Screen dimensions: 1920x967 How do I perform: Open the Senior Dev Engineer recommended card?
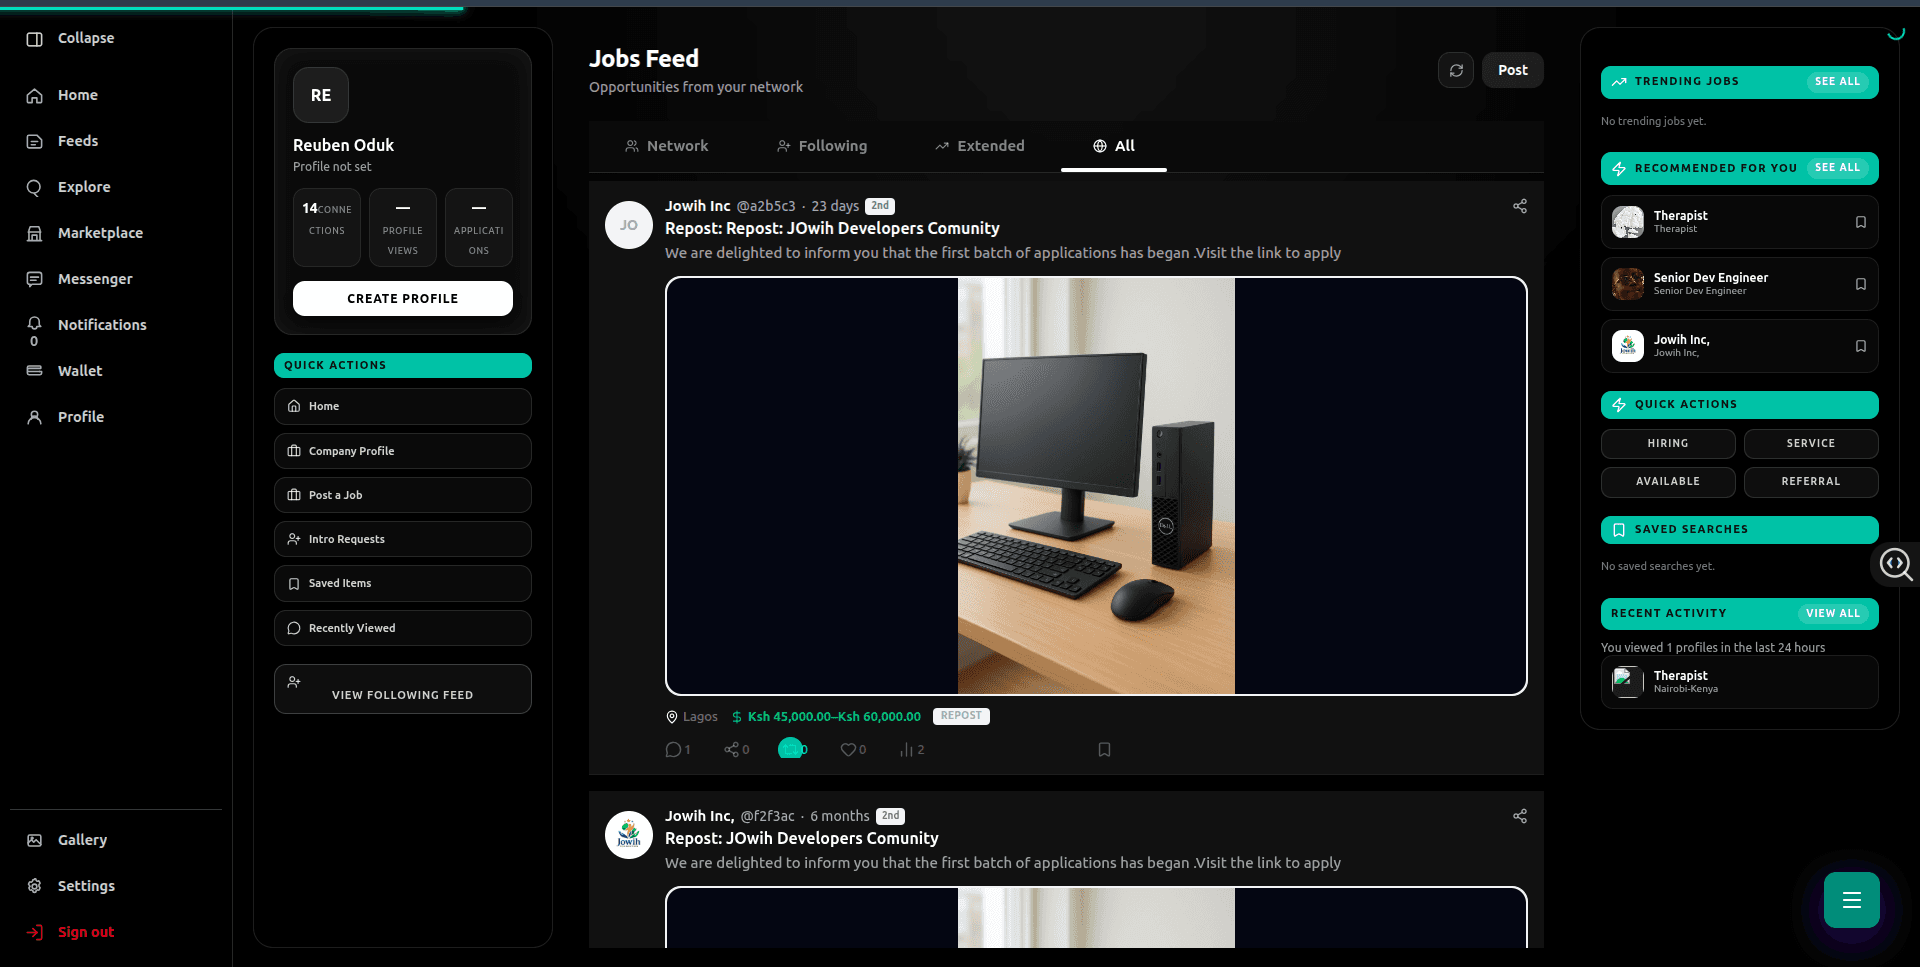point(1740,284)
